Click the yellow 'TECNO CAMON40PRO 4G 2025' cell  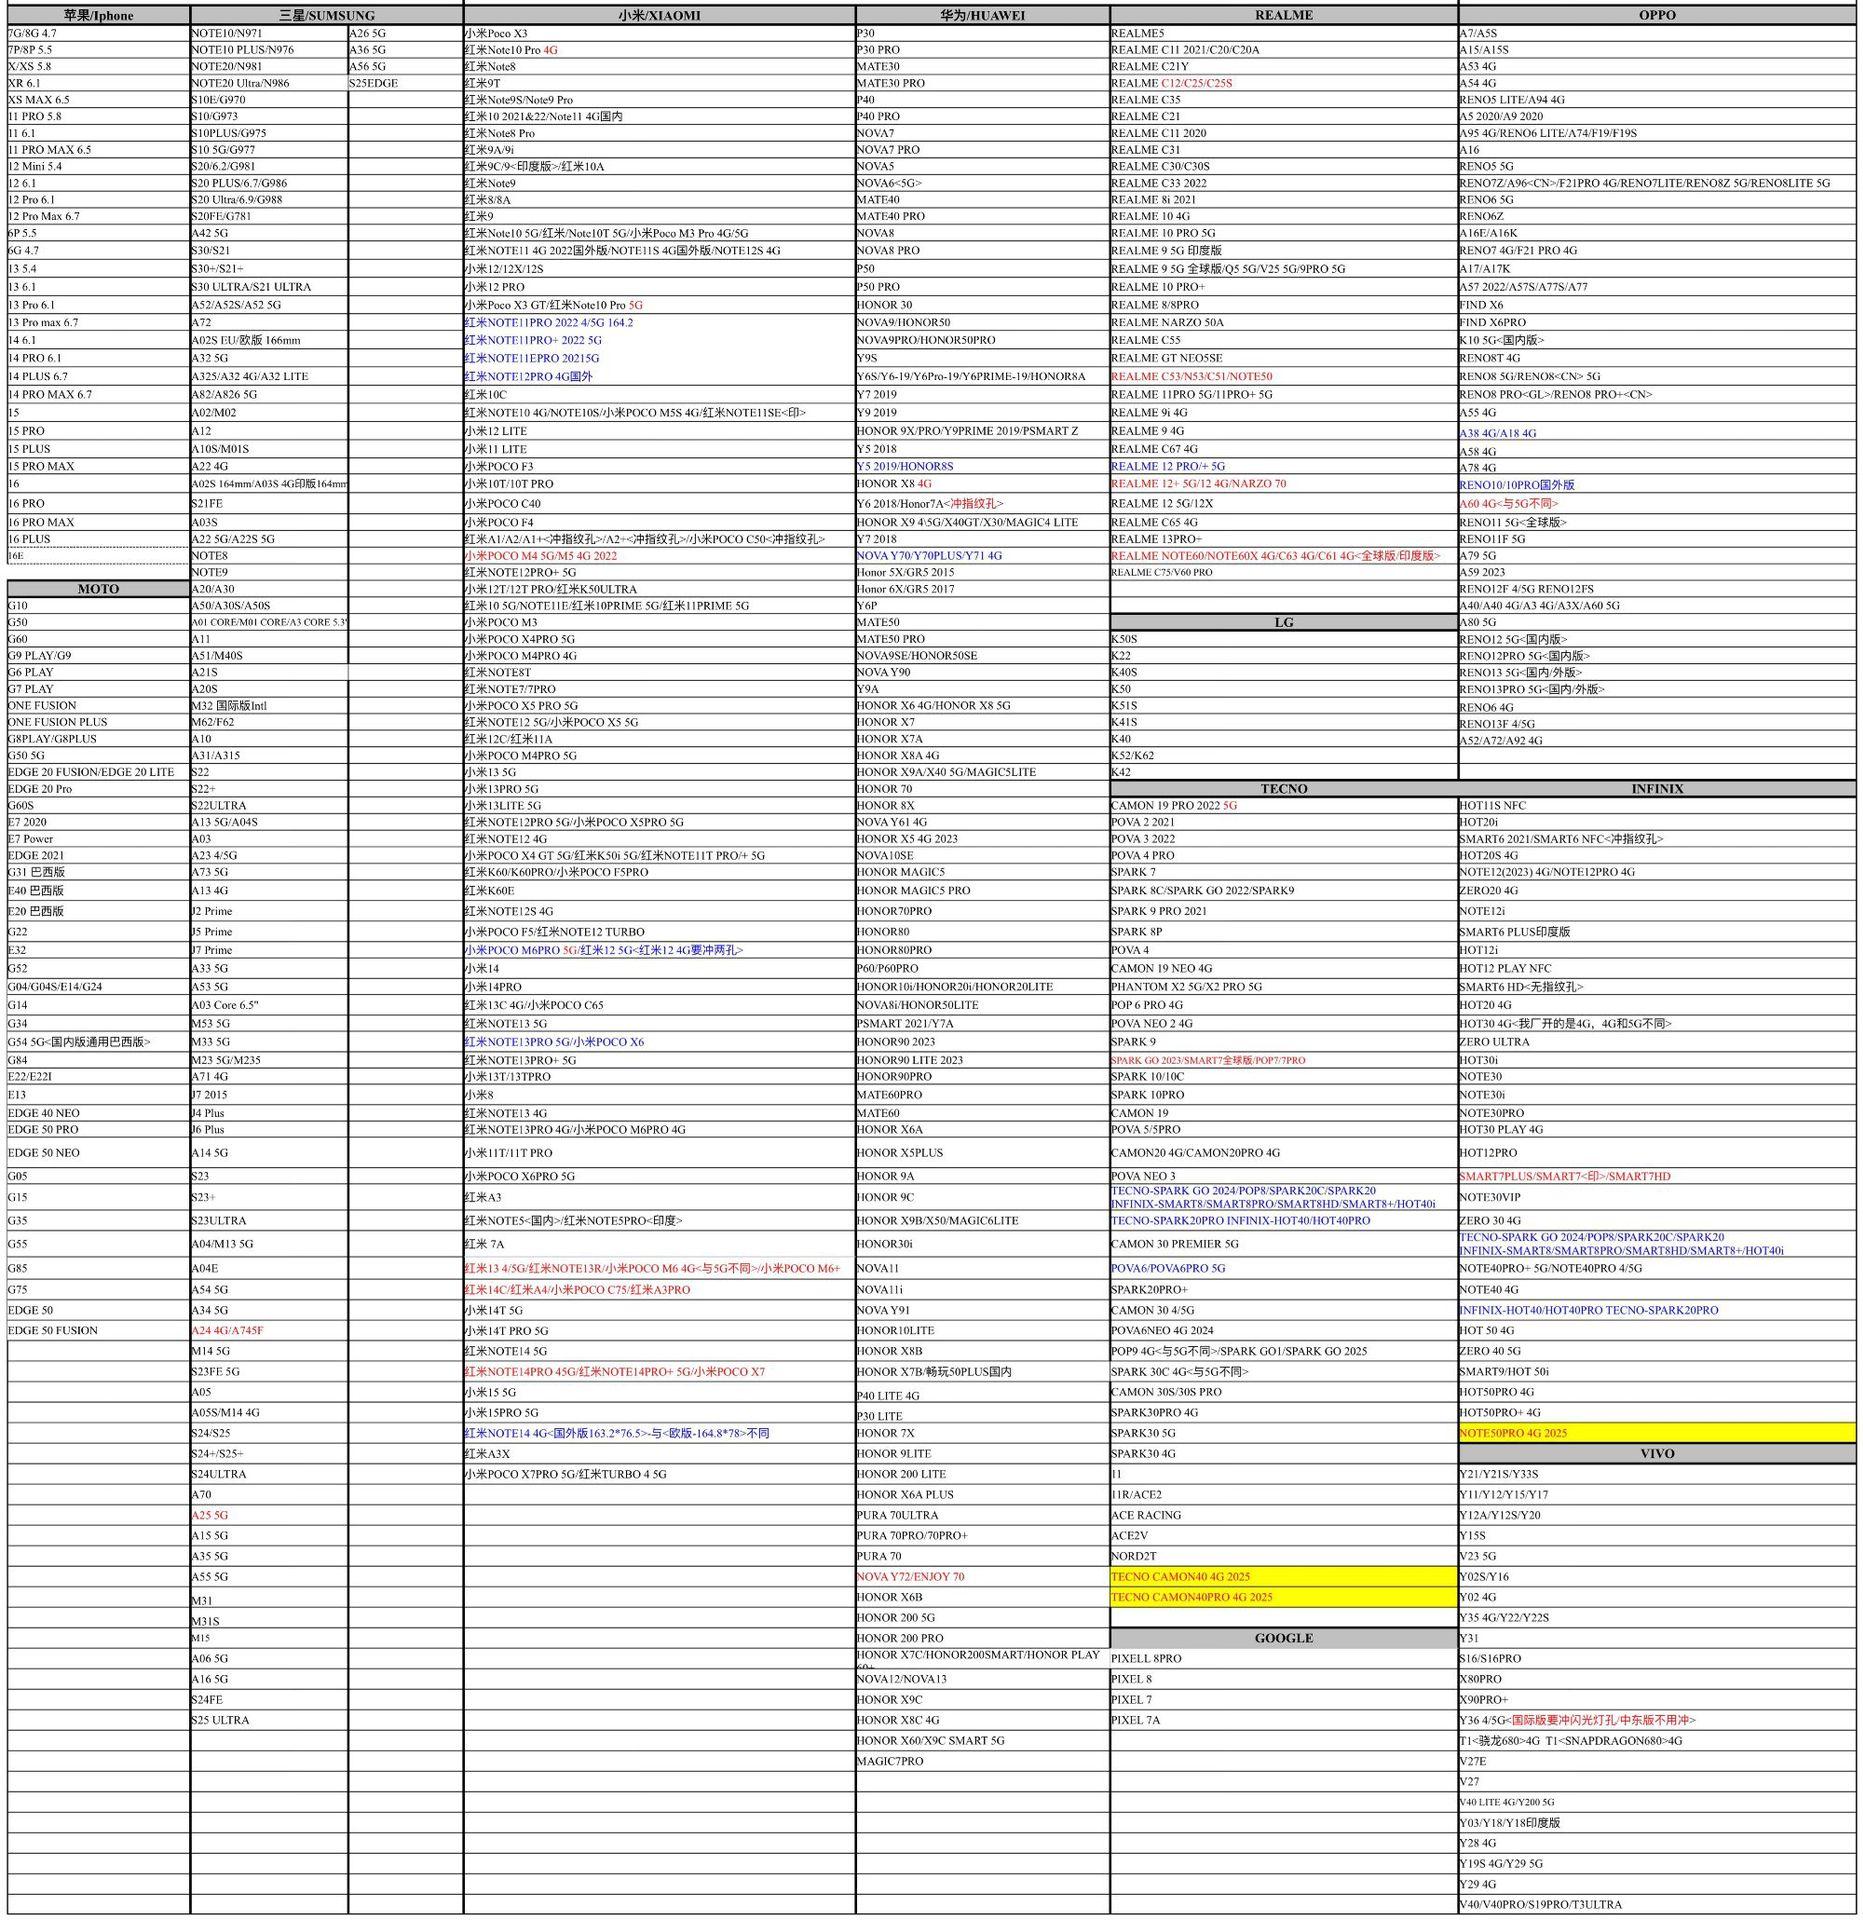pos(1284,1597)
